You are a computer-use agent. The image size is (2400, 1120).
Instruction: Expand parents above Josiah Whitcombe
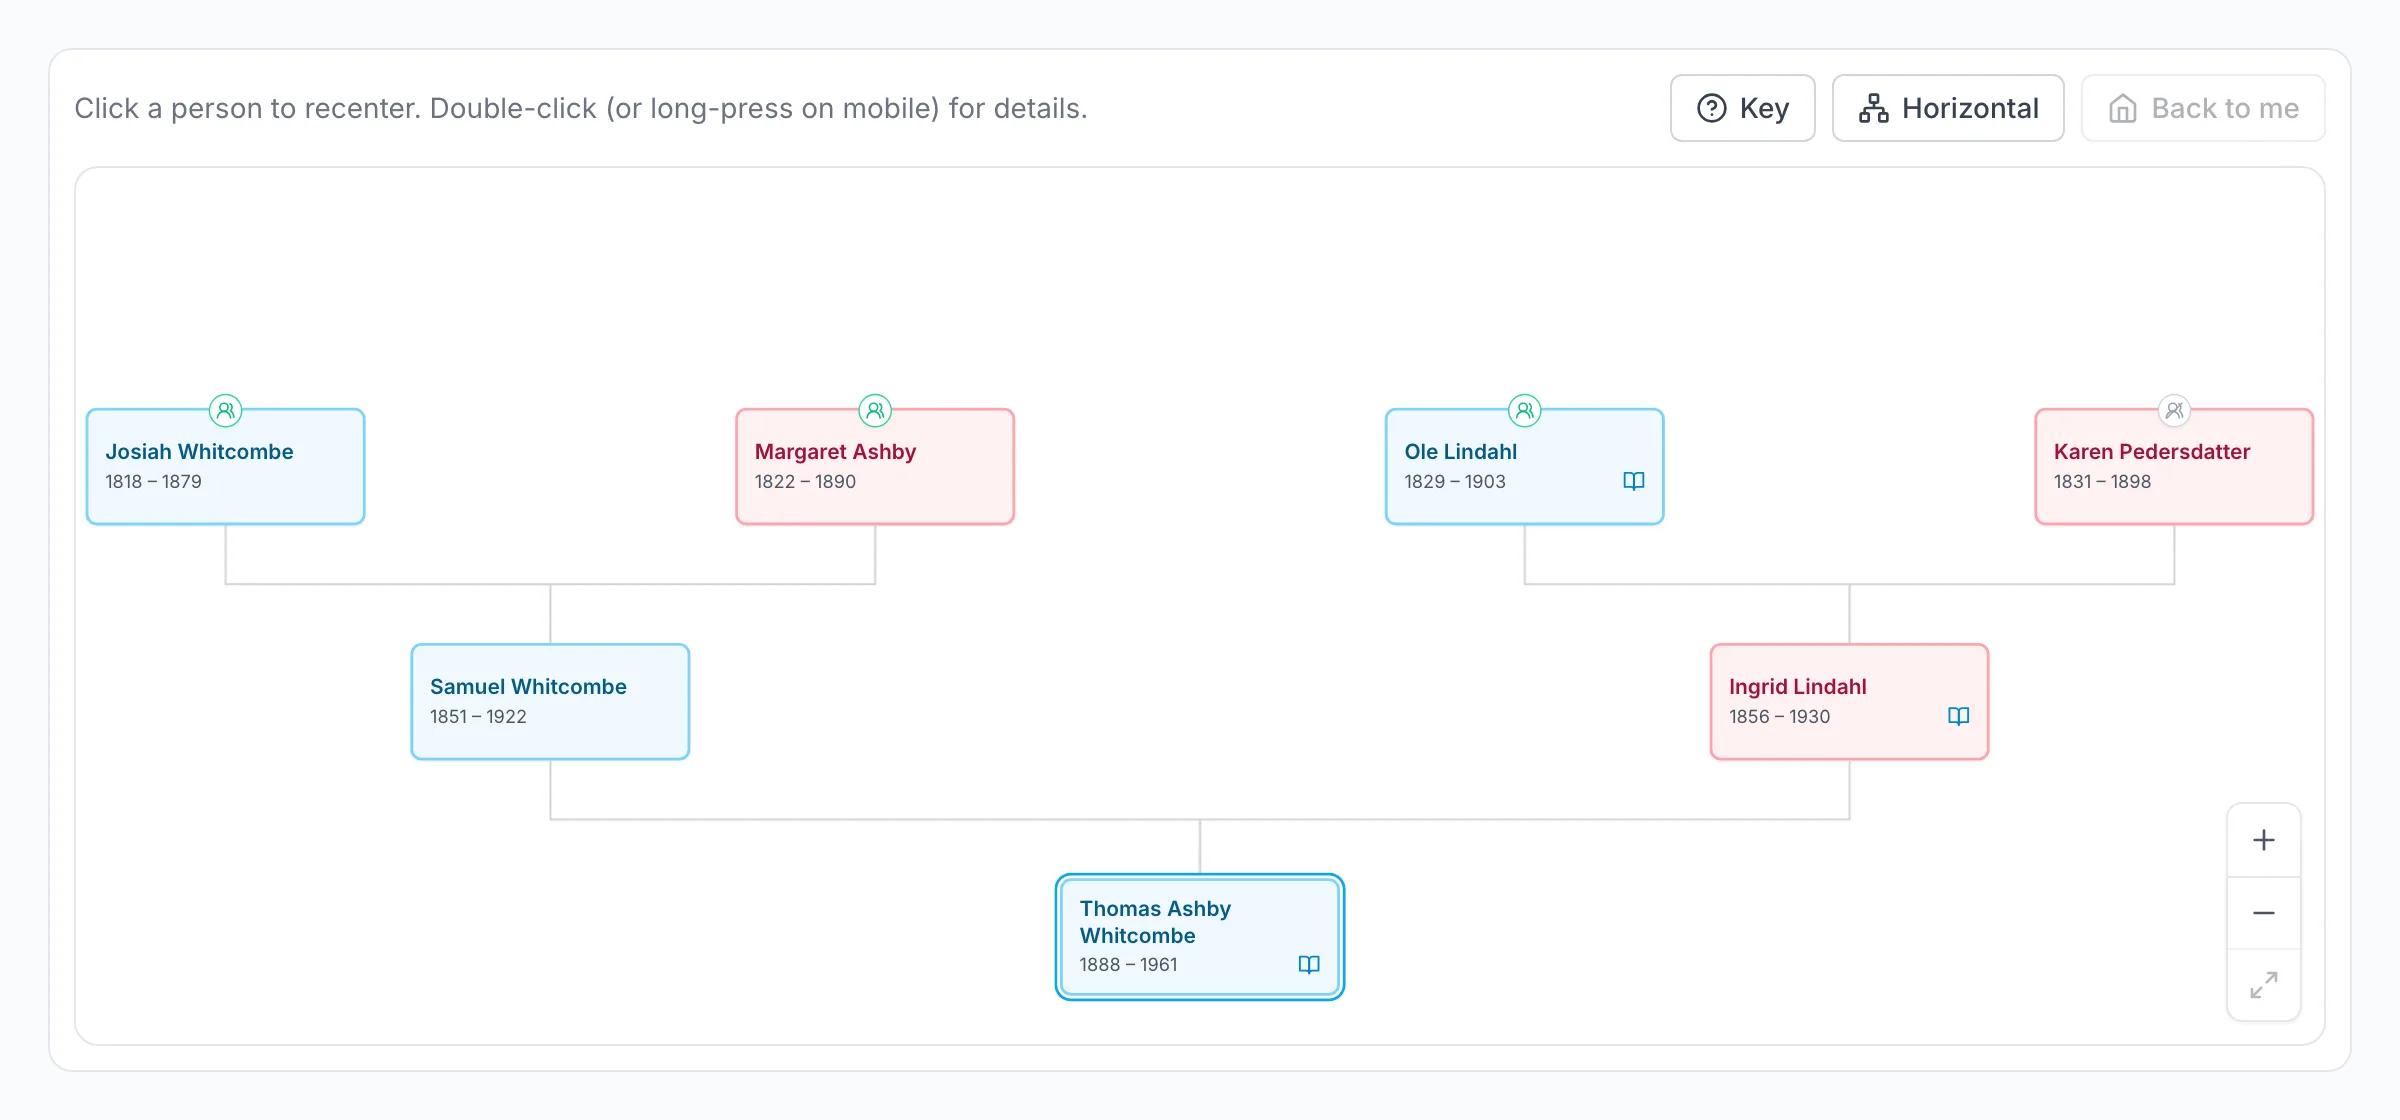[226, 410]
